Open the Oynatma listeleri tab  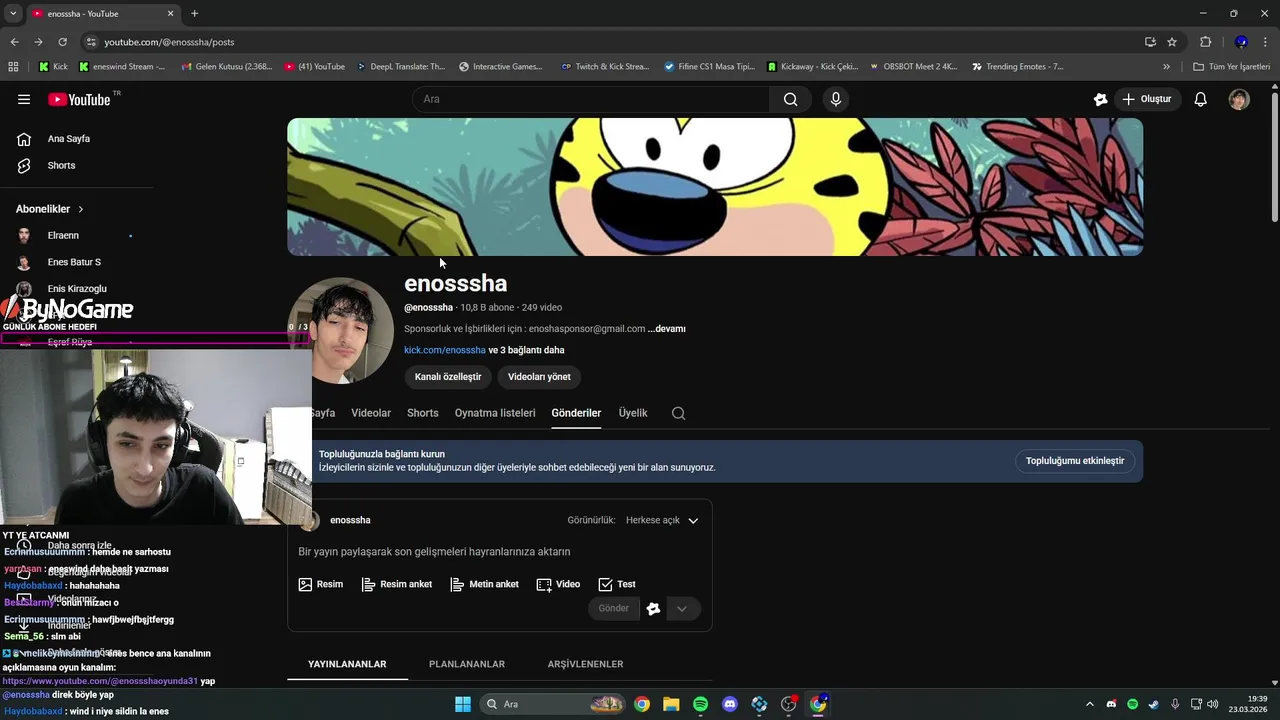495,413
